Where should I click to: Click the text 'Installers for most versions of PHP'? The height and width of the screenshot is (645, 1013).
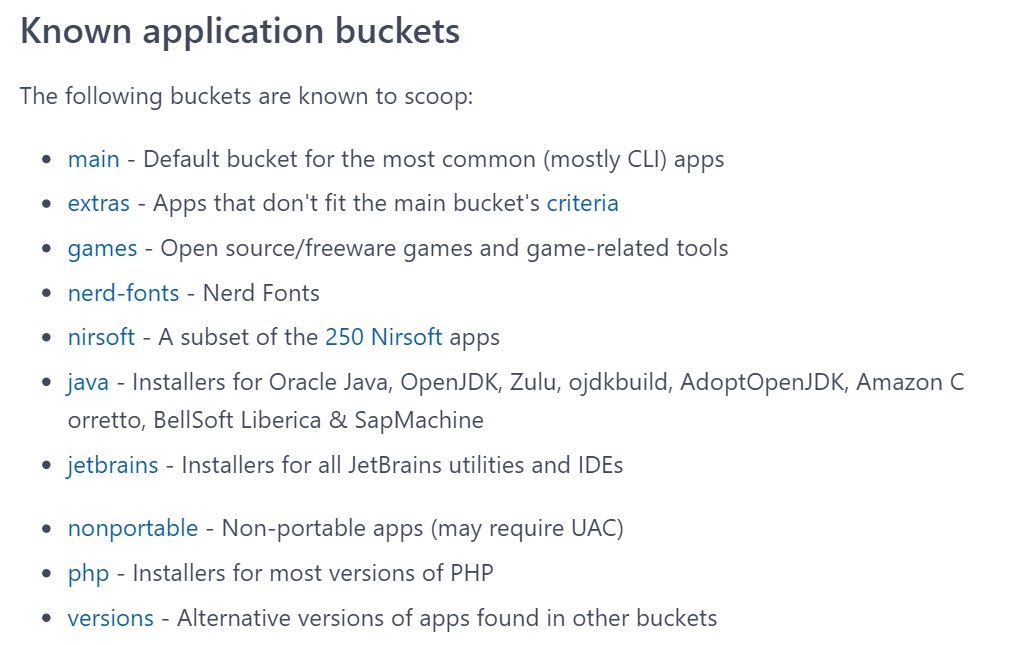coord(313,574)
